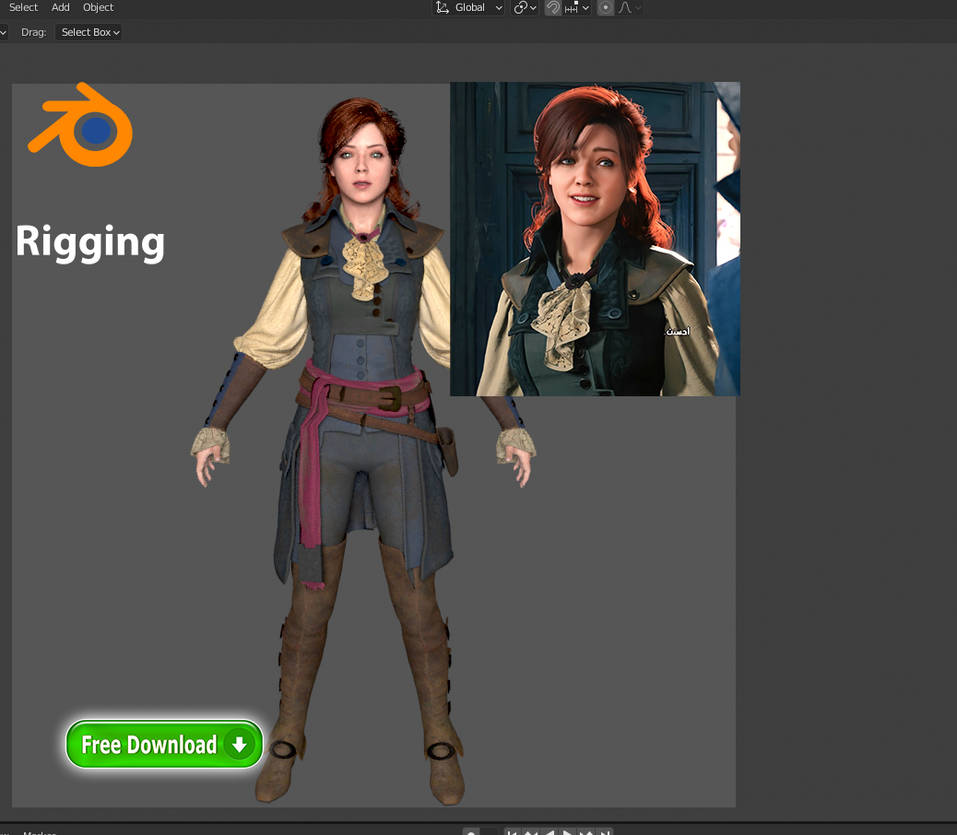Screen dimensions: 957x835
Task: Open the Global transform orientation dropdown
Action: click(468, 8)
